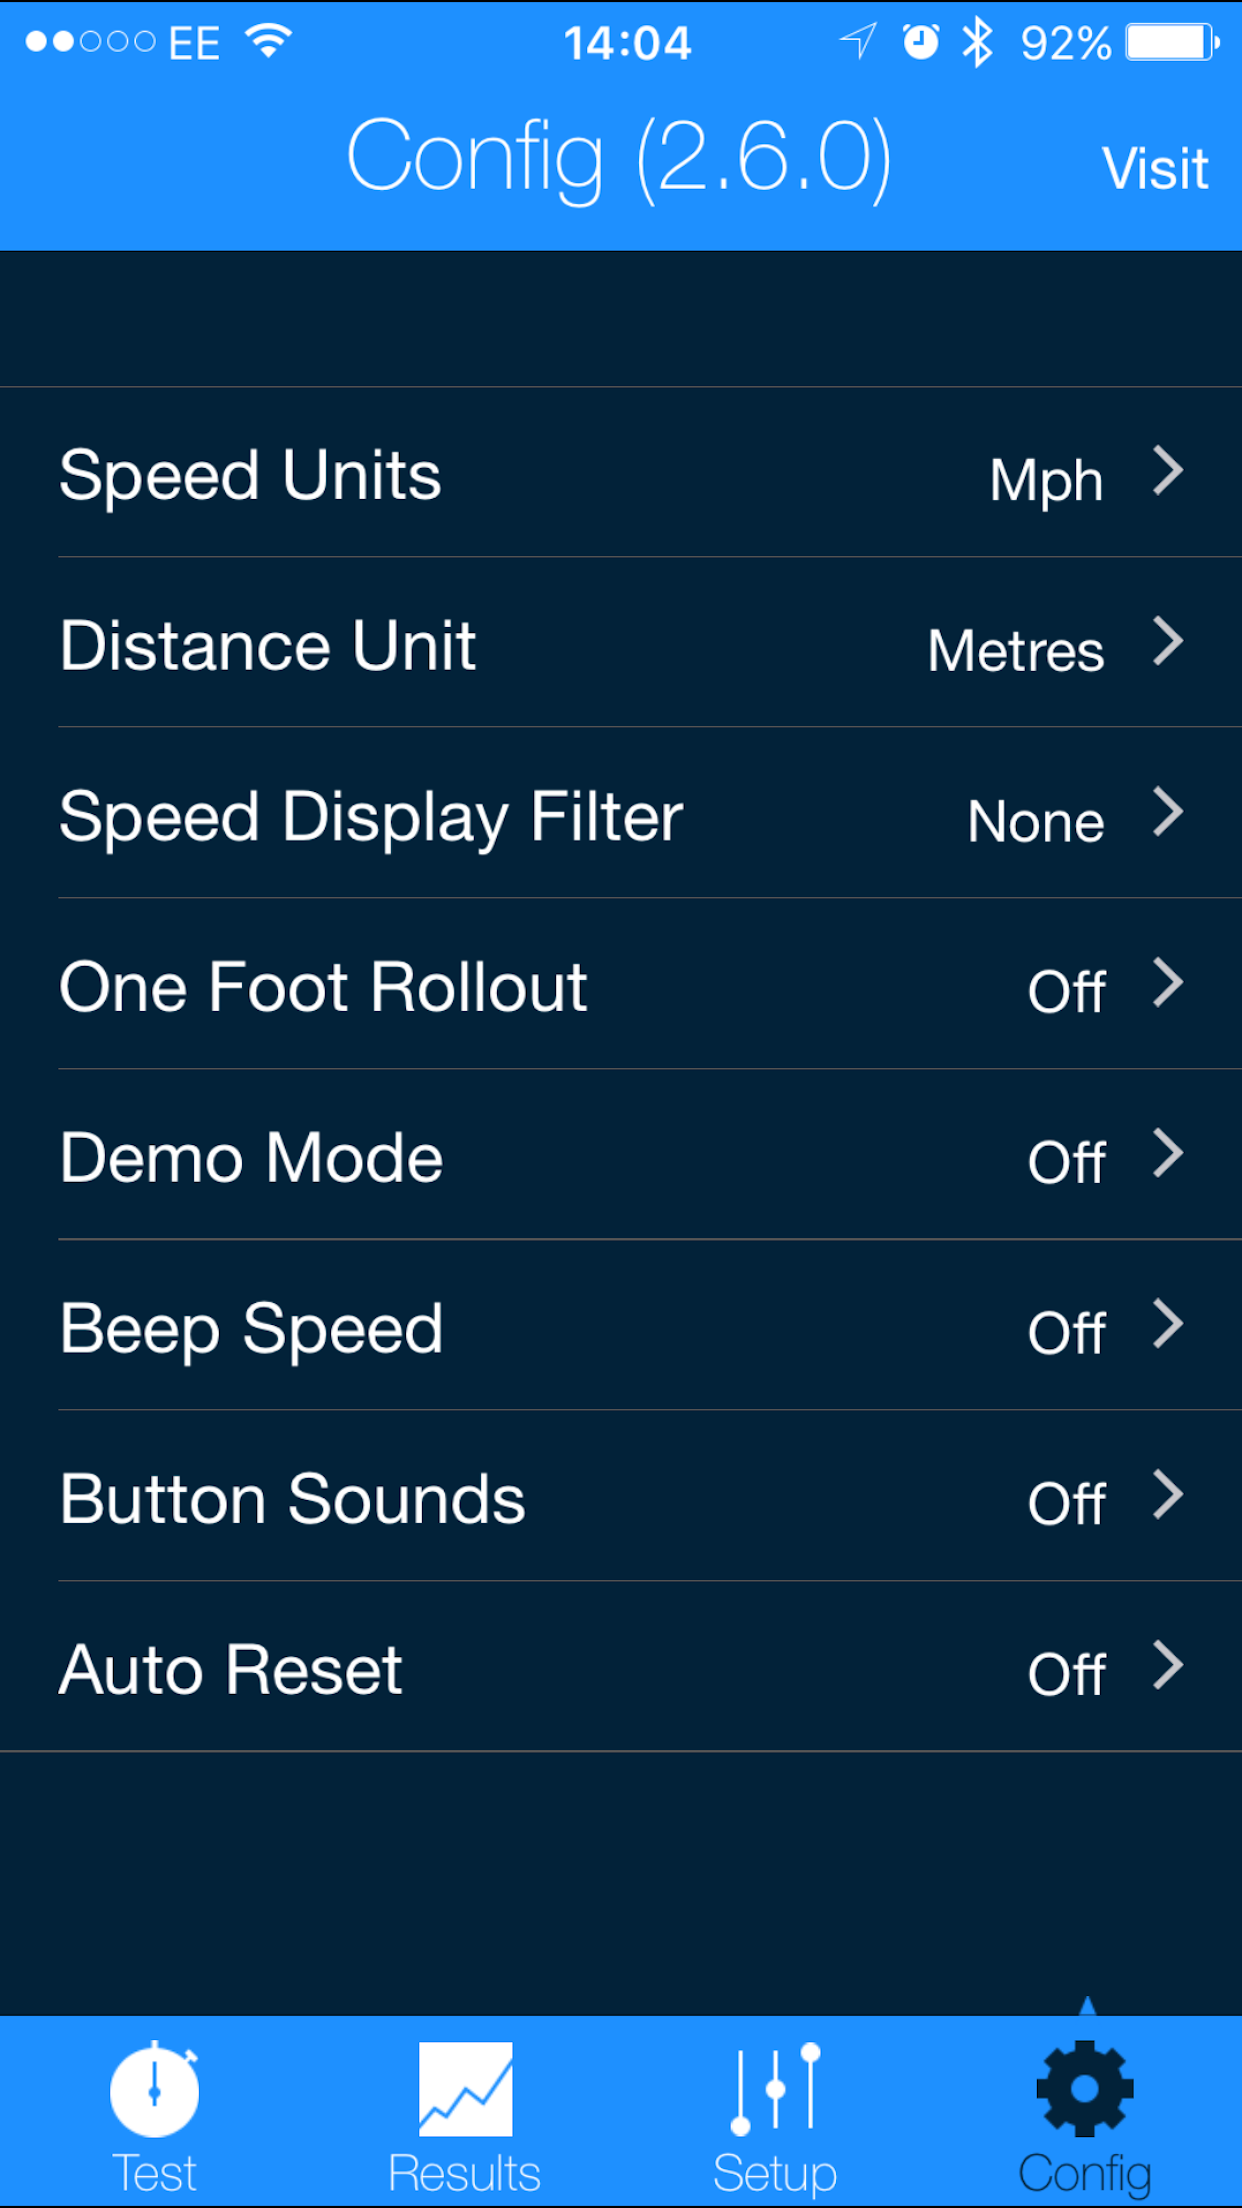The image size is (1242, 2208).
Task: Open Speed Display Filter chevron
Action: (1168, 812)
